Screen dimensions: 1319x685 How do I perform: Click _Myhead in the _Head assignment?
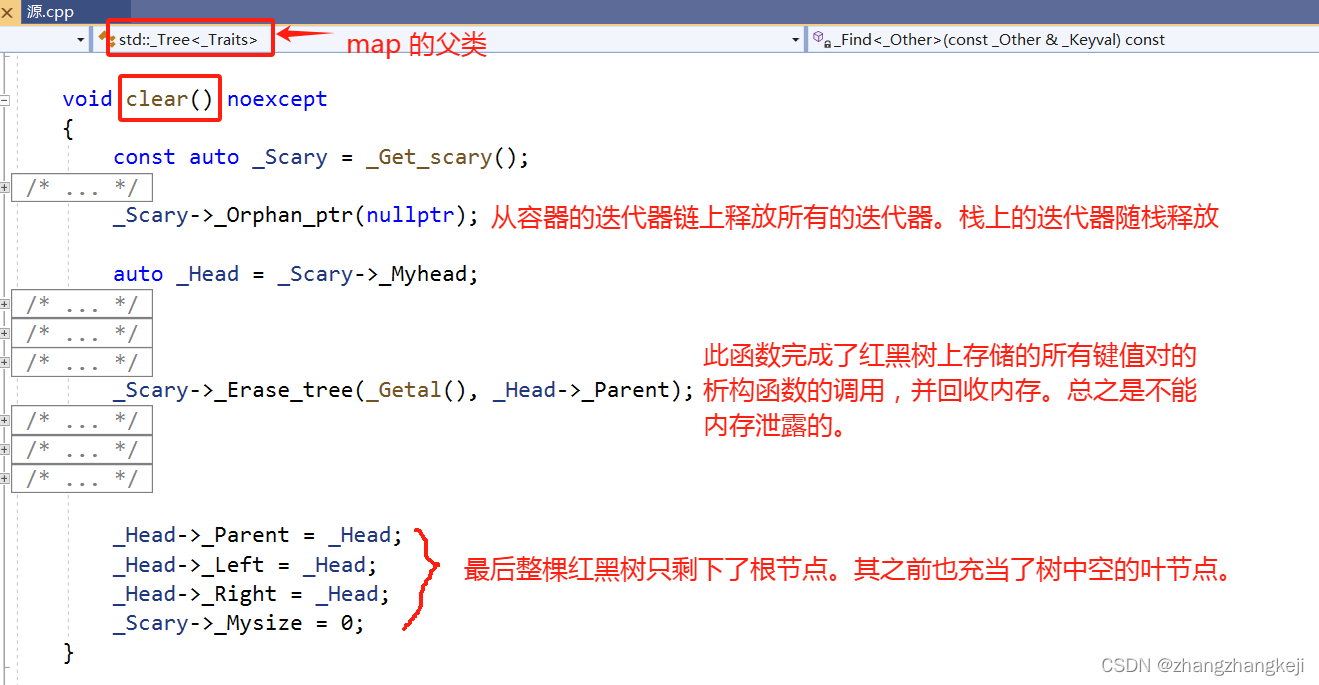(423, 274)
